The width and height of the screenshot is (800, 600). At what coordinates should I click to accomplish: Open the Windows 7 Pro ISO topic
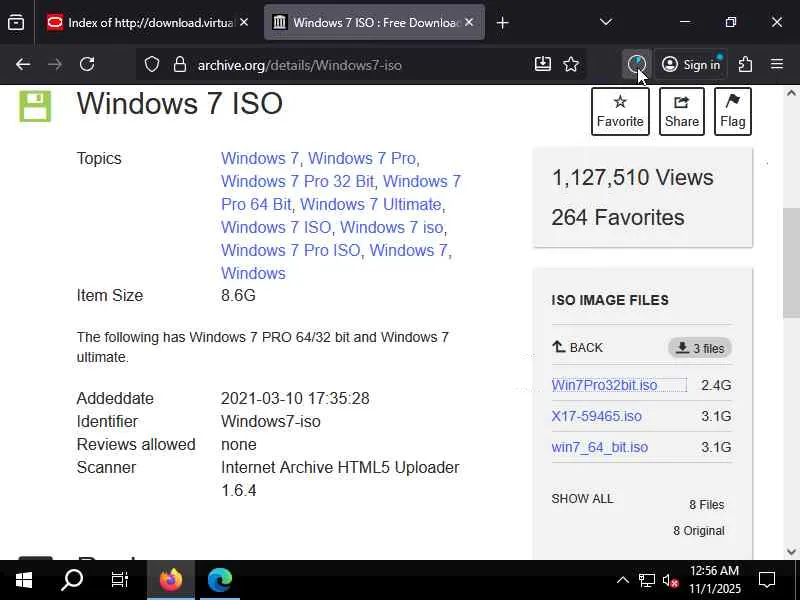[x=291, y=250]
